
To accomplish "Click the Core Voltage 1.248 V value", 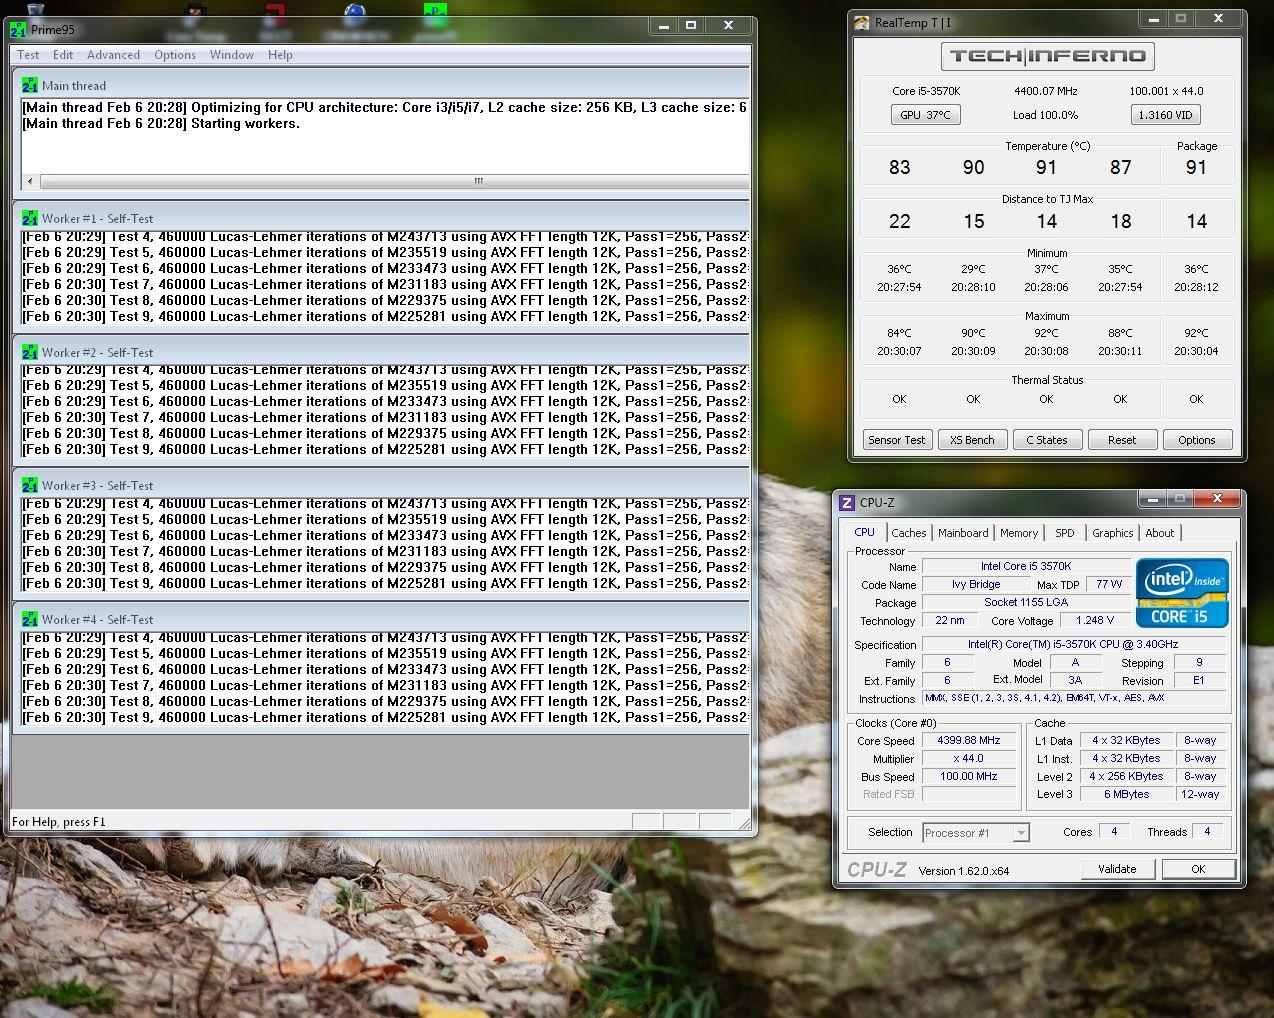I will pos(1095,620).
